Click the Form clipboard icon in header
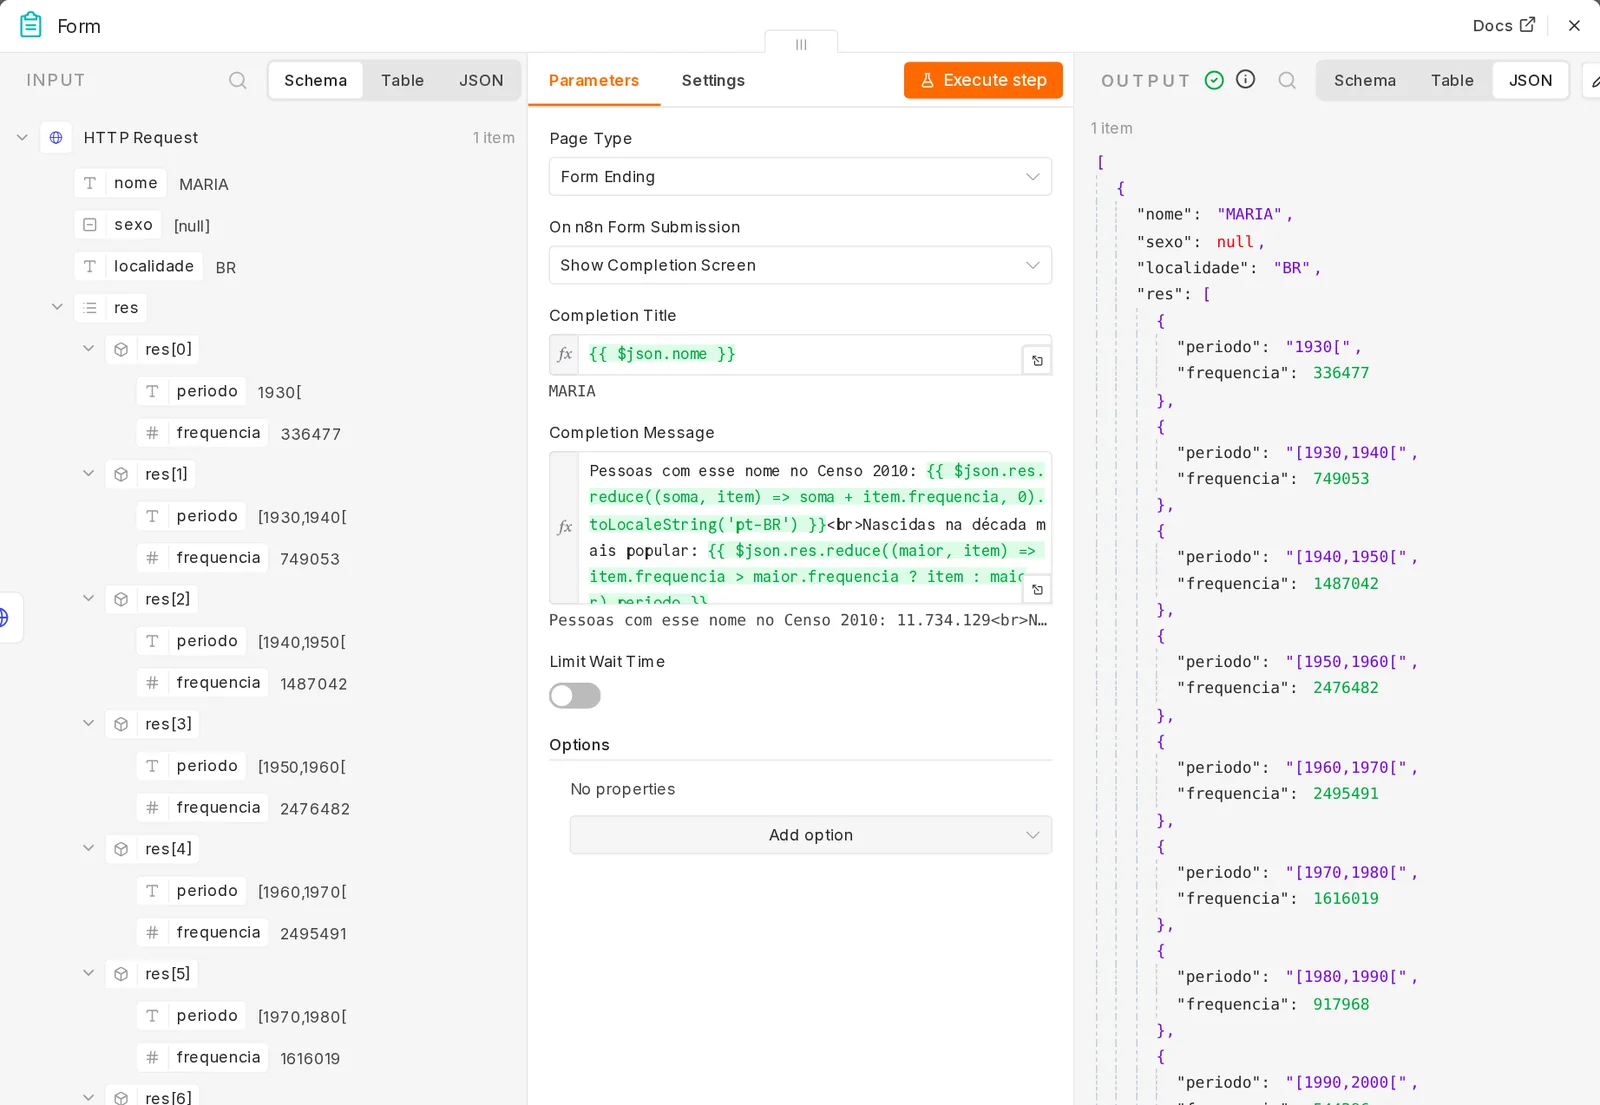The height and width of the screenshot is (1105, 1600). (x=31, y=25)
